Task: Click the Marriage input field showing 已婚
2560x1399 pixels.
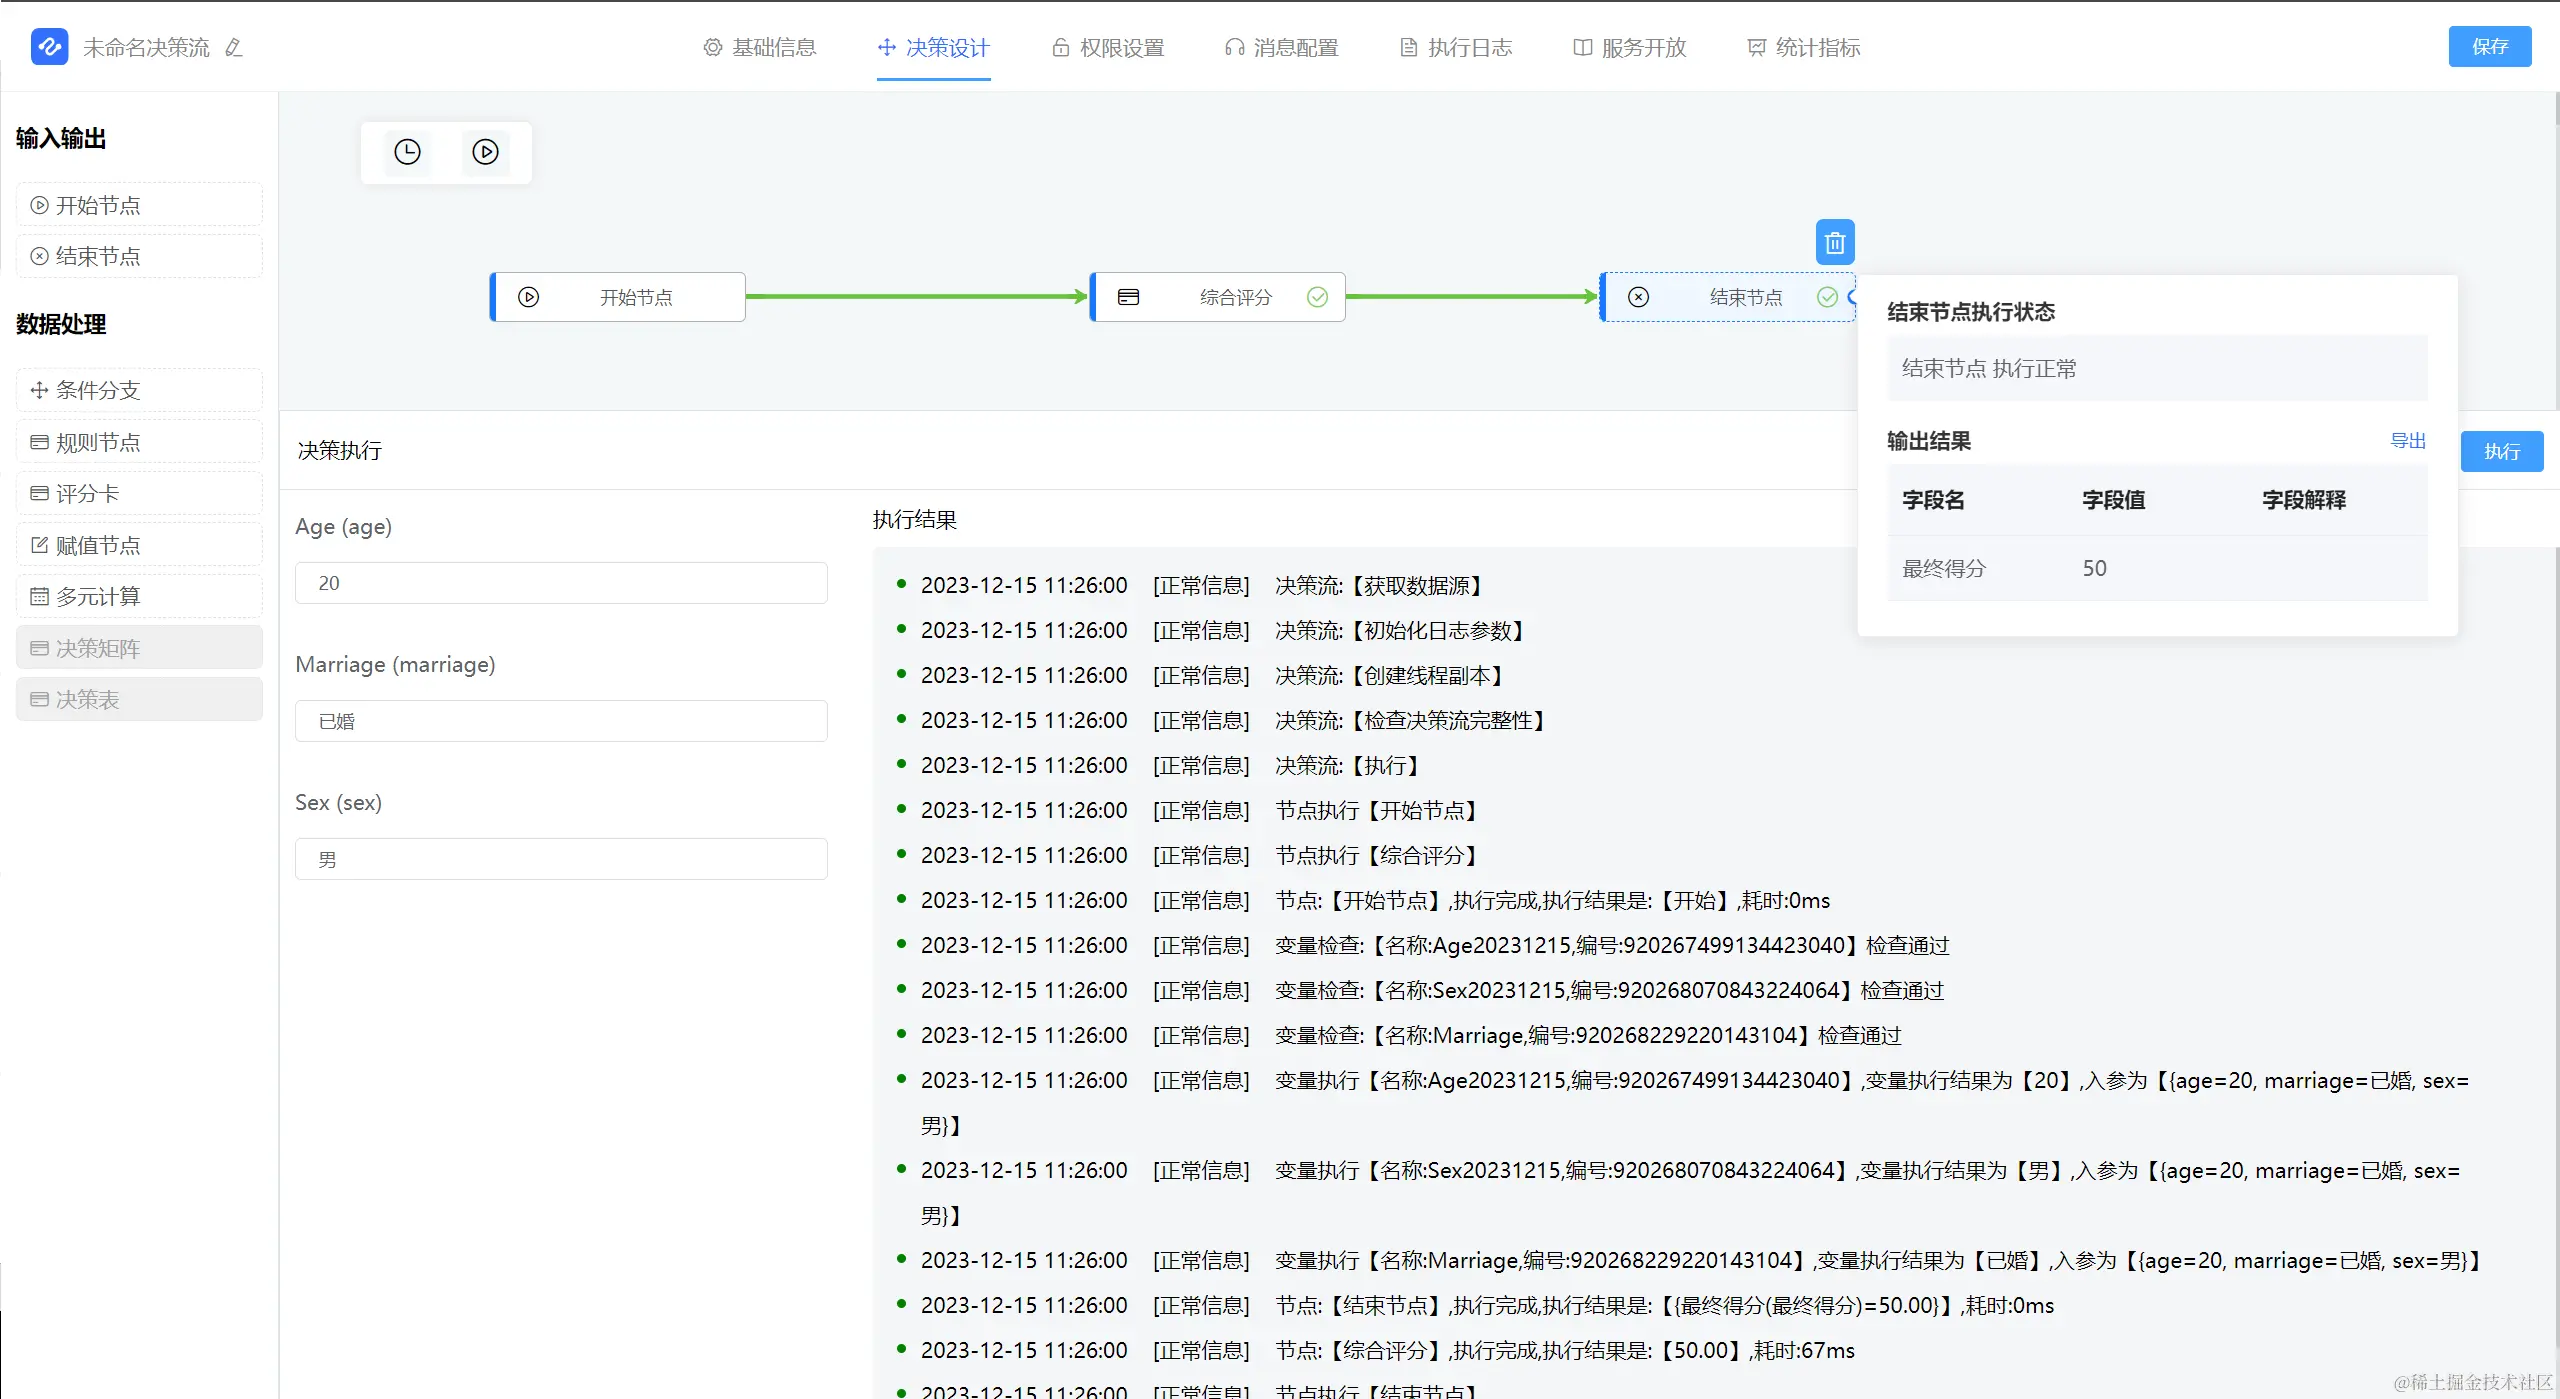Action: [561, 721]
